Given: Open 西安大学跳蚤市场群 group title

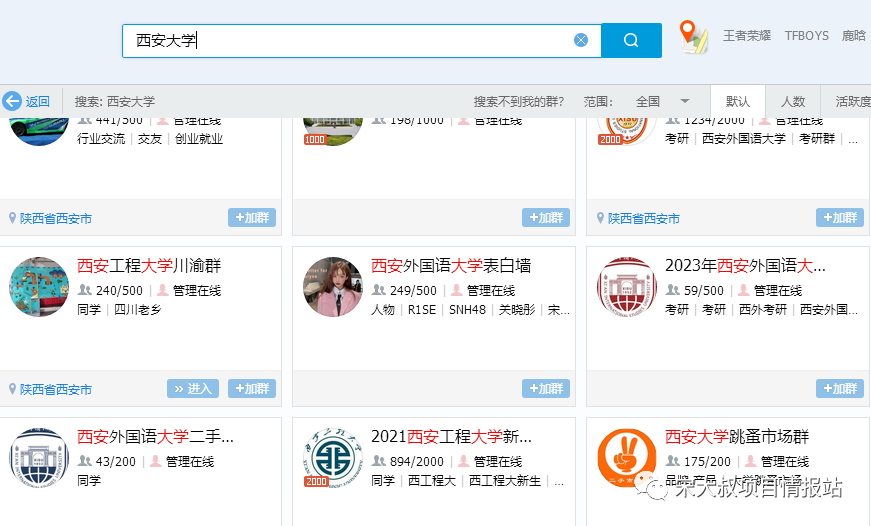Looking at the screenshot, I should click(x=737, y=437).
